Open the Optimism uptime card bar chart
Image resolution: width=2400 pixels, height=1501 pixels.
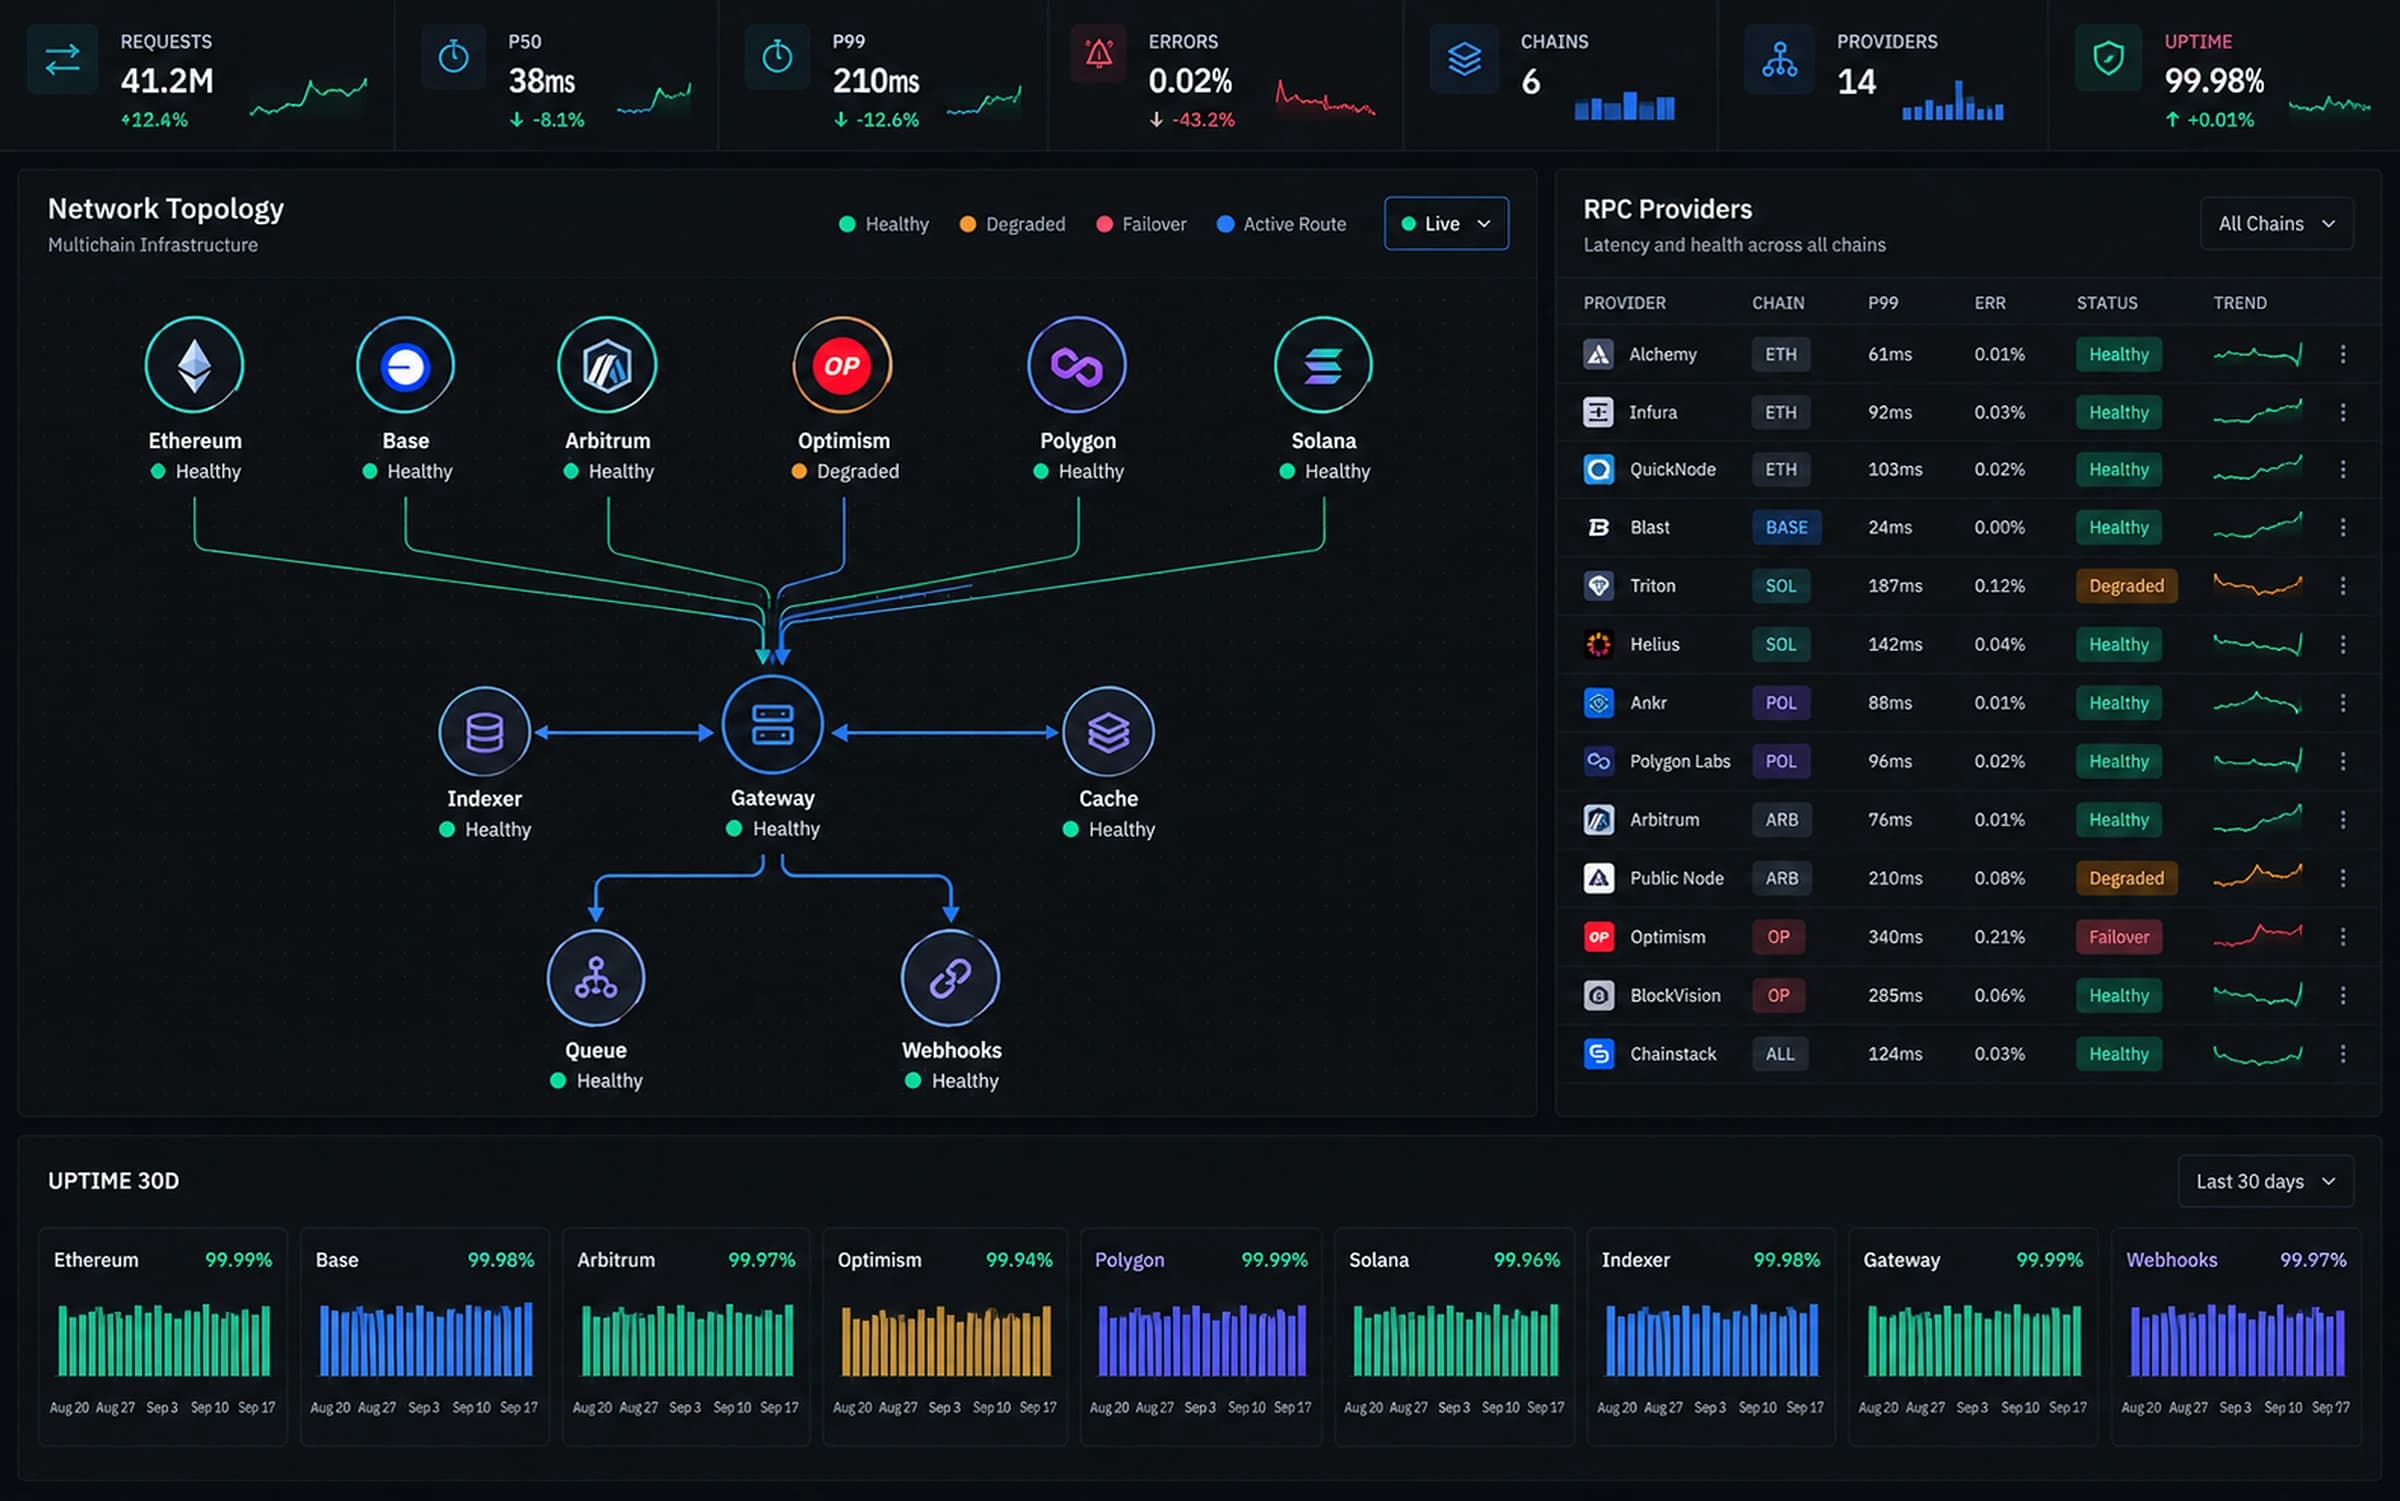[x=945, y=1340]
